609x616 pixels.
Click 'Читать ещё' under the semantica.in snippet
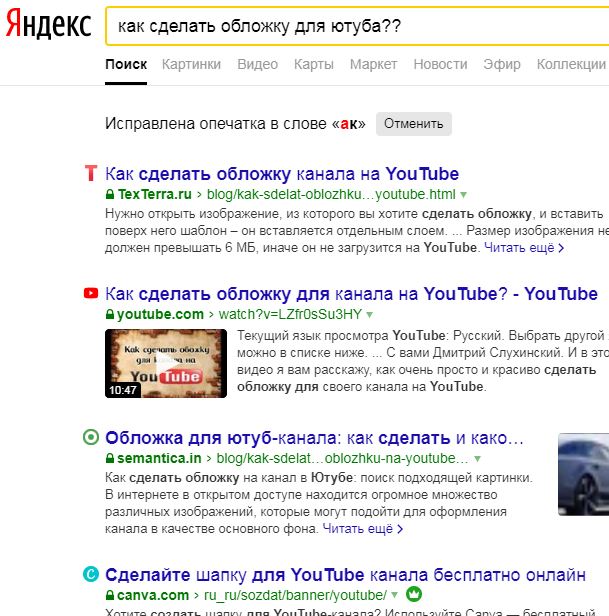point(362,529)
